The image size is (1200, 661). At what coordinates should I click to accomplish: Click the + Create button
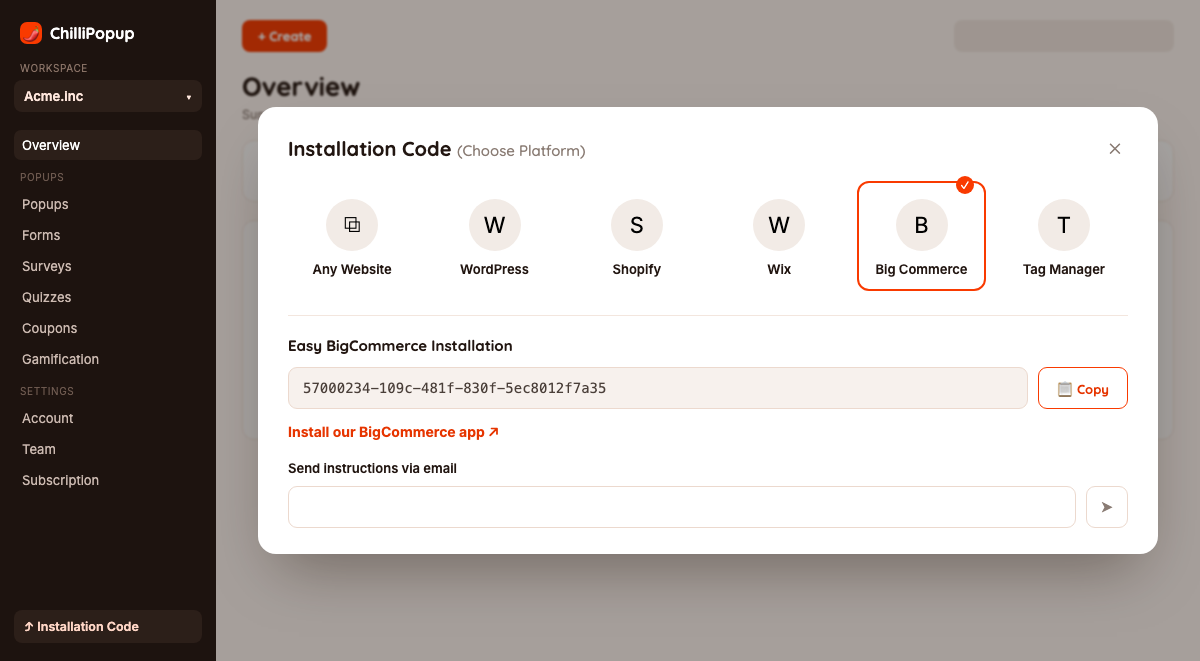(x=284, y=36)
